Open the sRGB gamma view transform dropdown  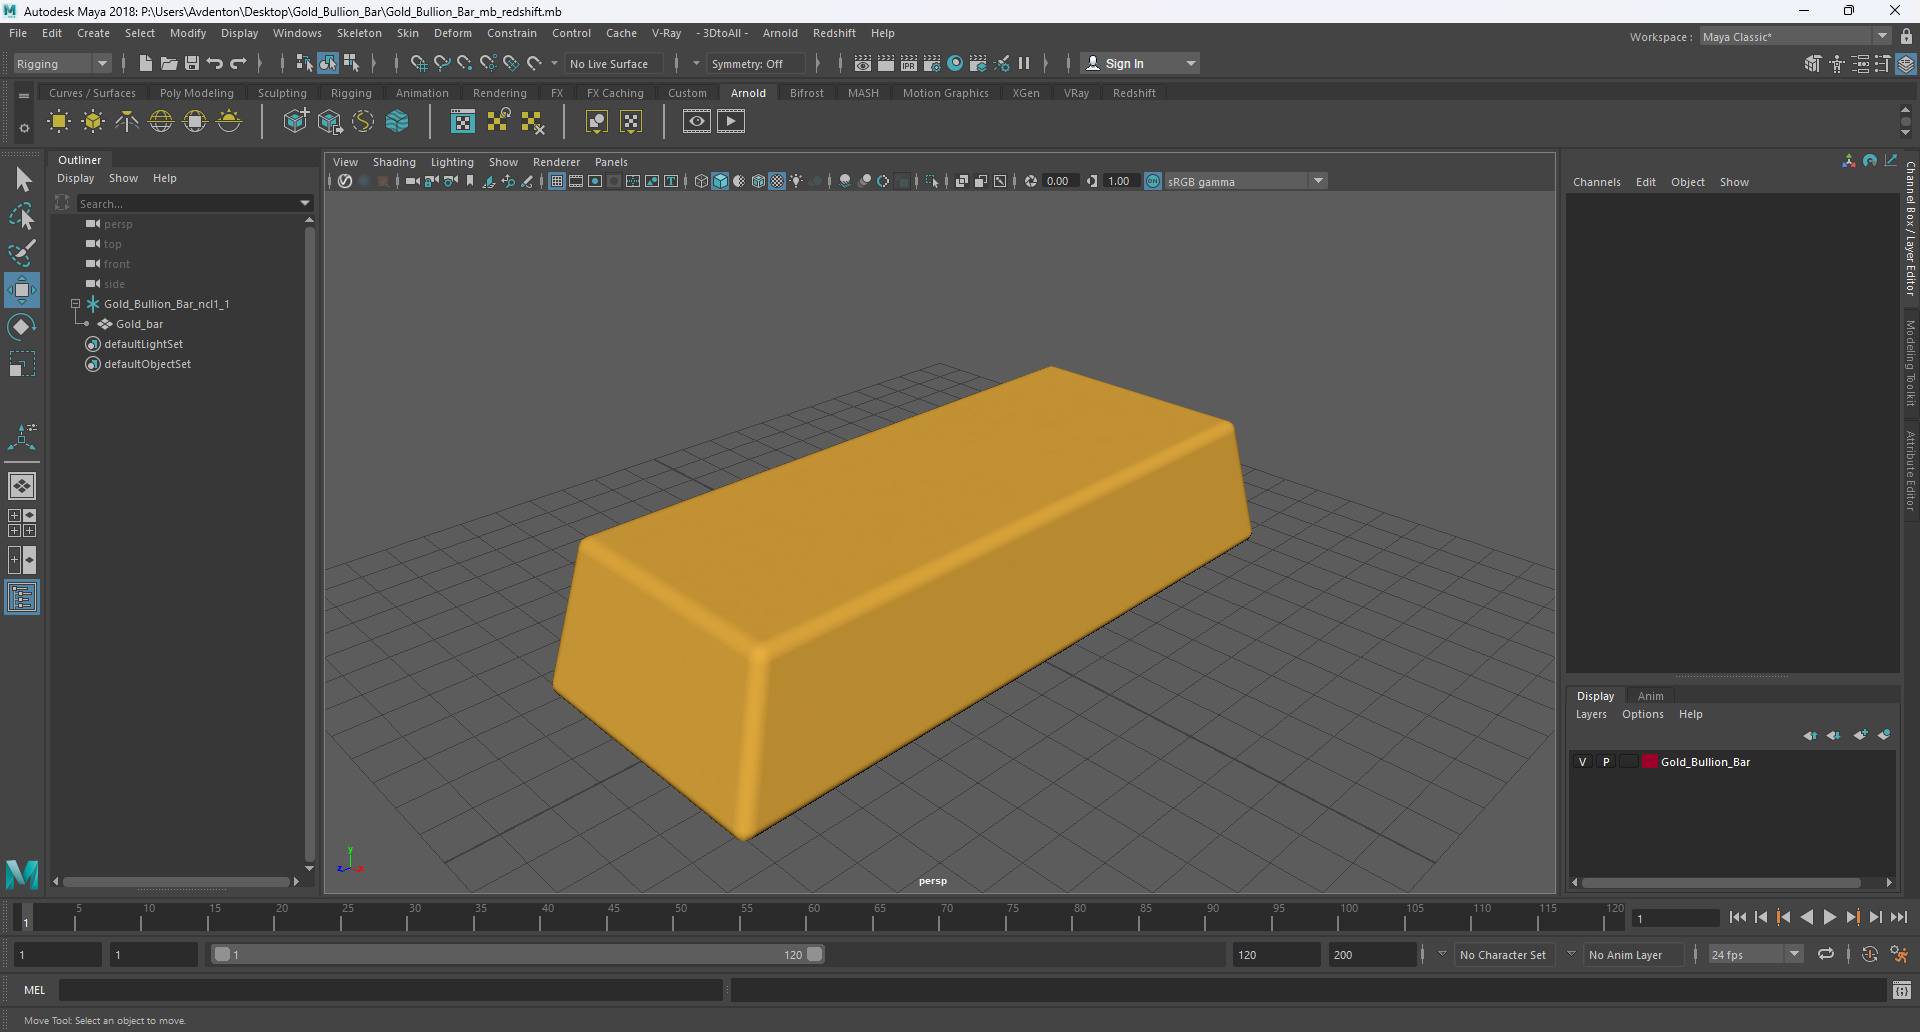1245,181
